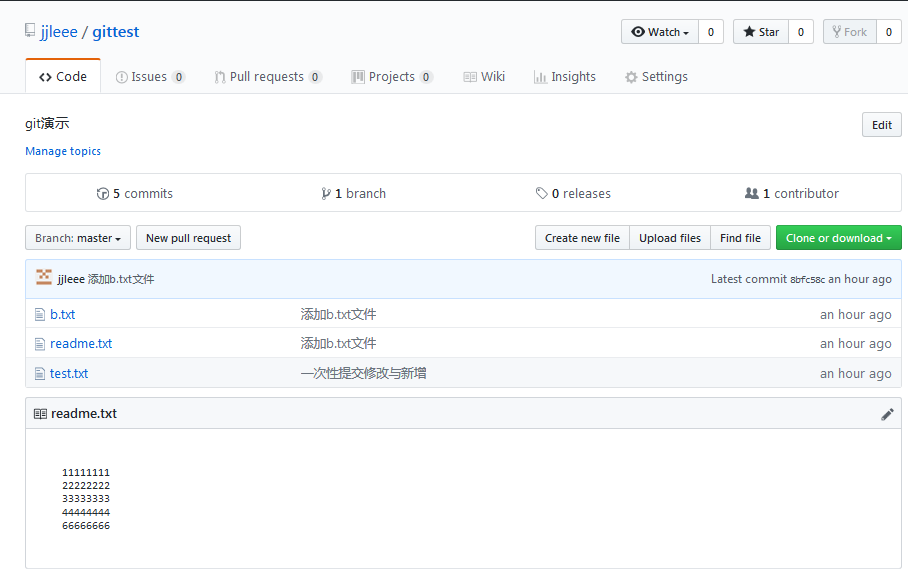The image size is (908, 578).
Task: Click the watchers count next to Watch
Action: tap(711, 32)
